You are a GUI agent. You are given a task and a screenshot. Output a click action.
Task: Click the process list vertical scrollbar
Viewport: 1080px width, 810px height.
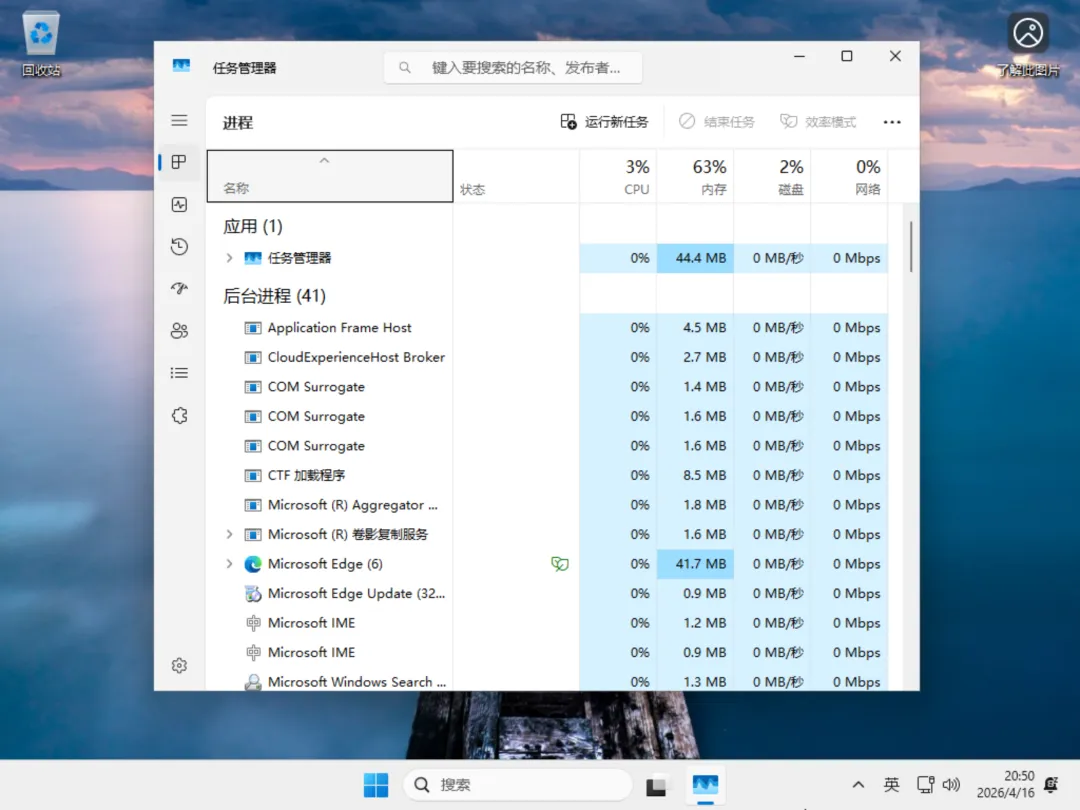911,247
